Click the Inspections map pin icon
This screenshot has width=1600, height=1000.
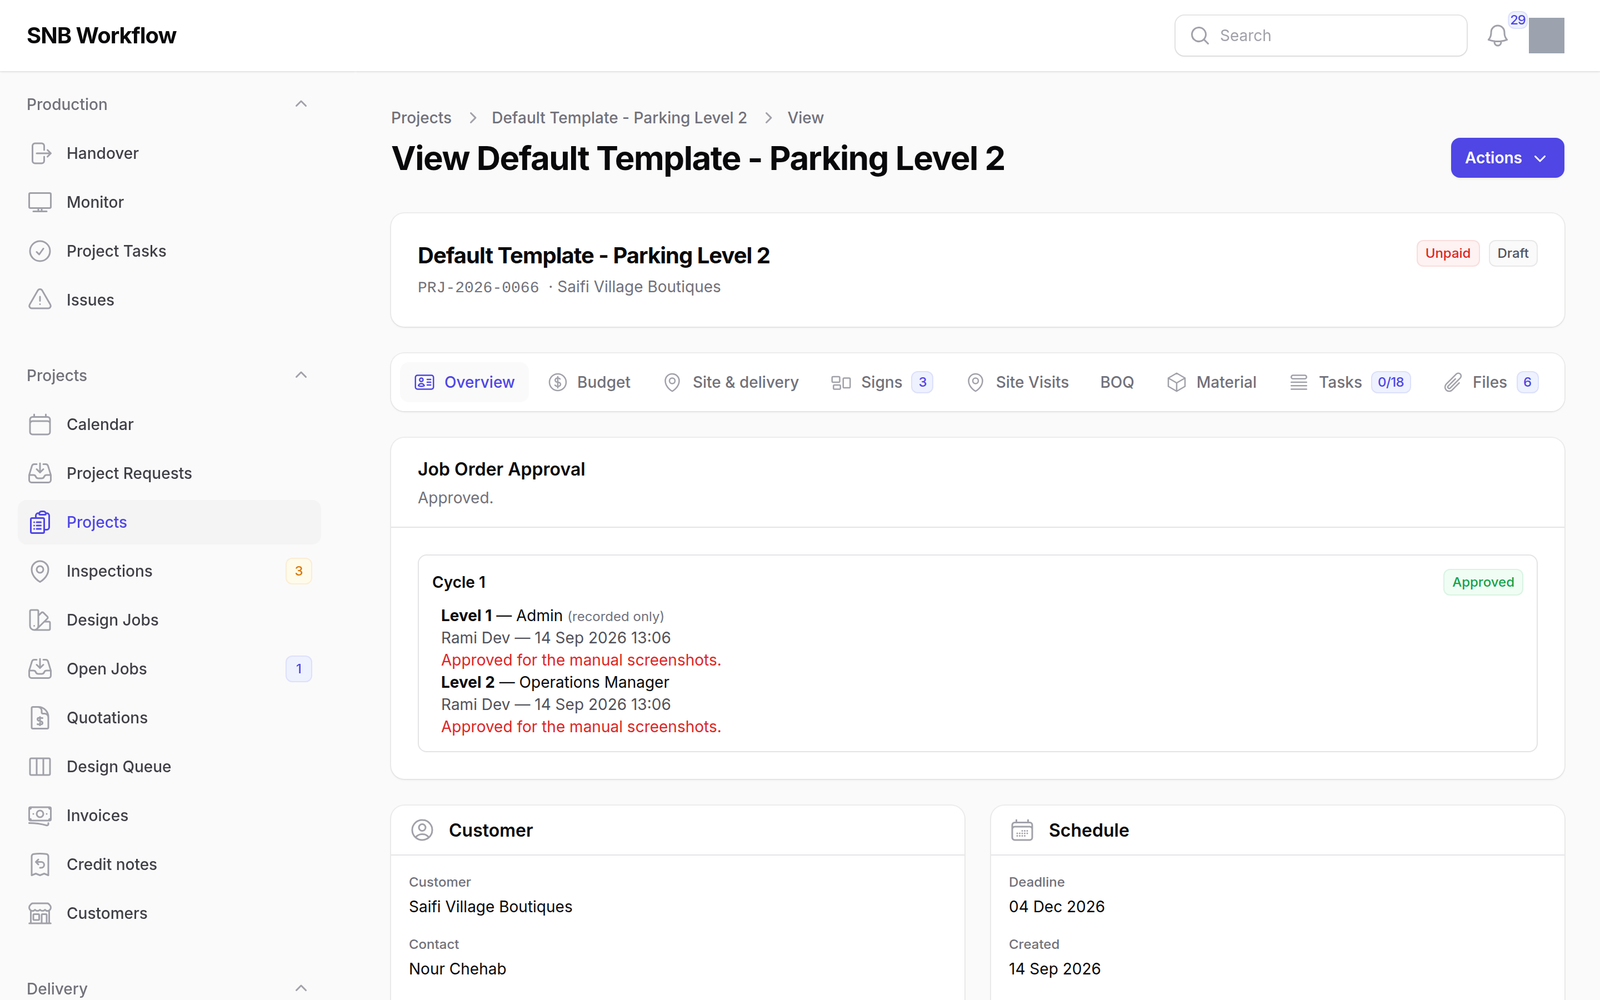click(x=40, y=571)
